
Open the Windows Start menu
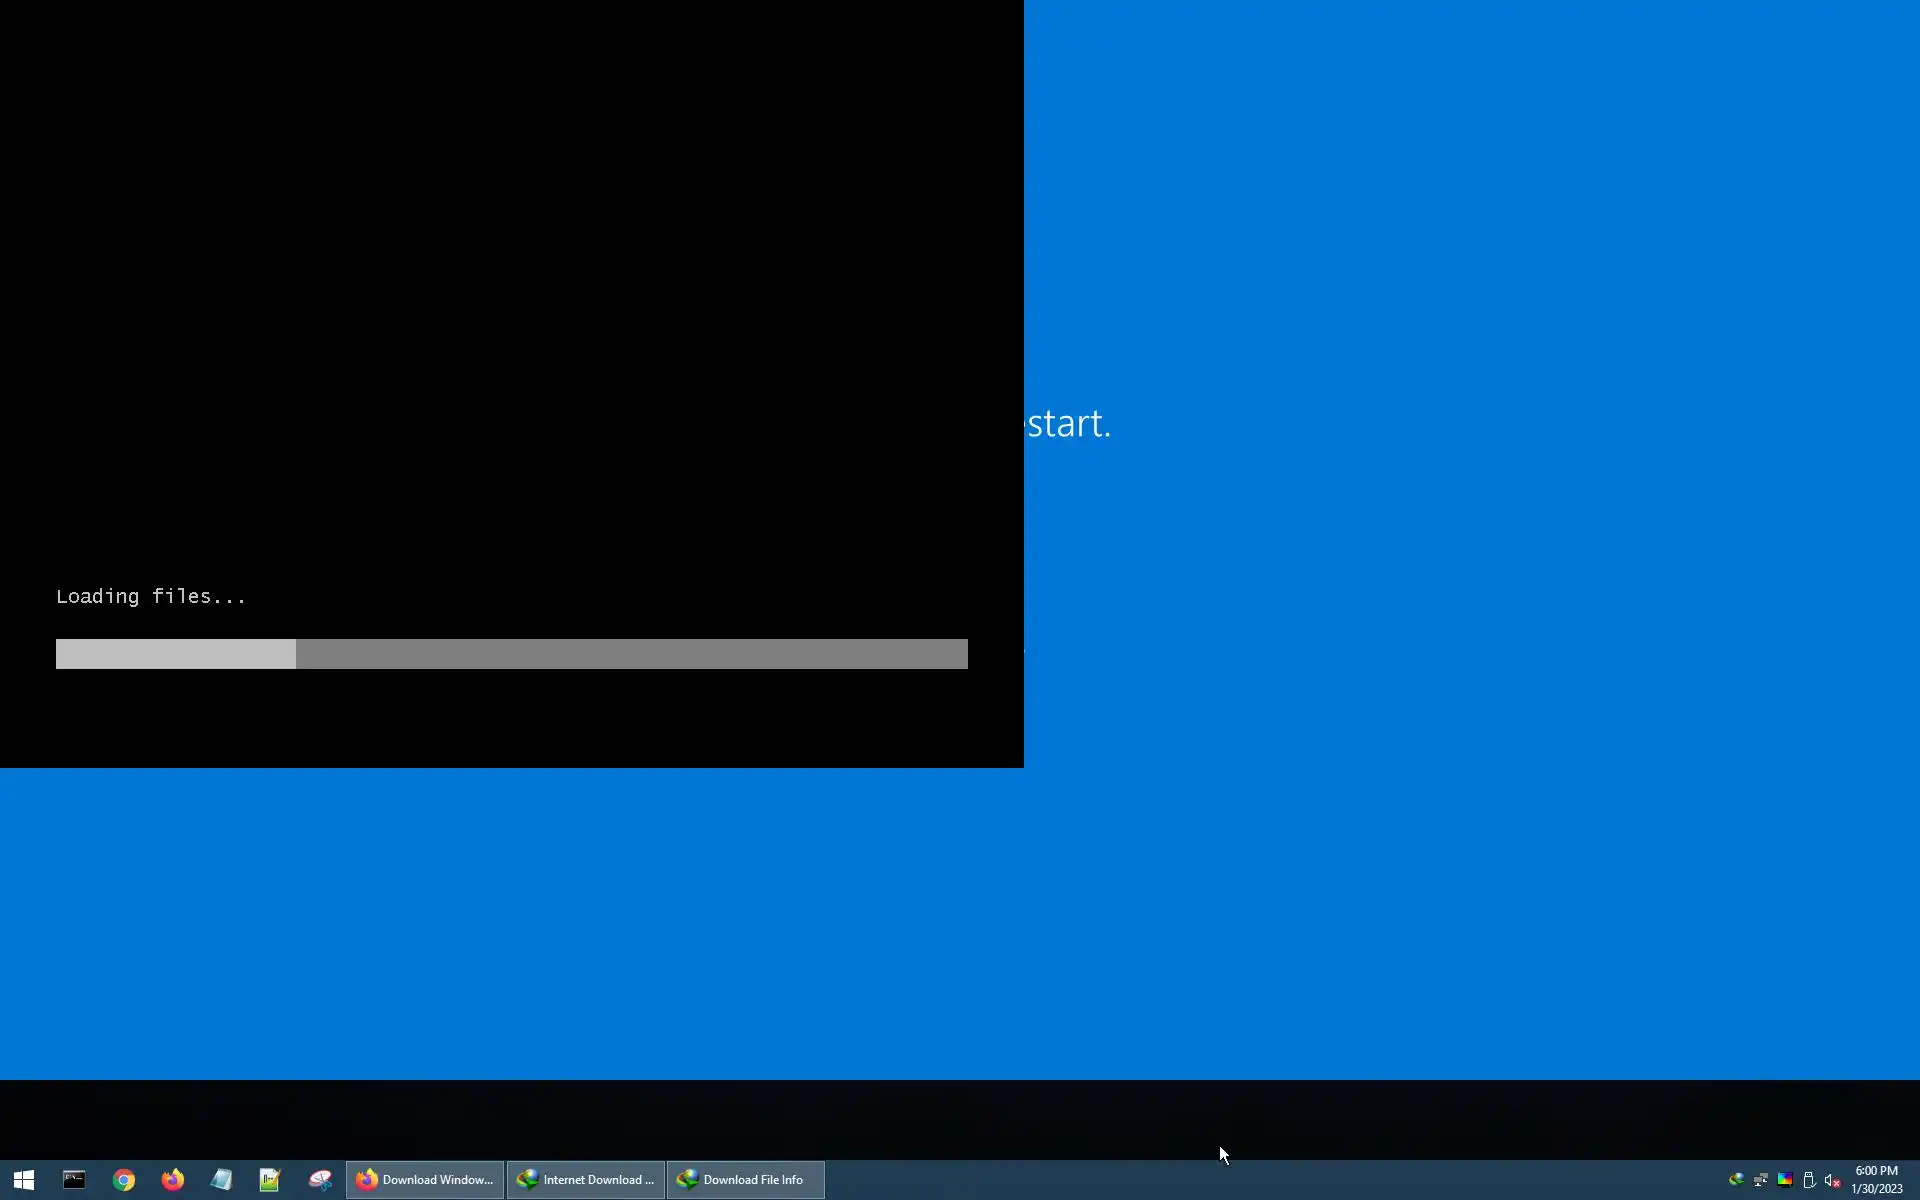[24, 1180]
